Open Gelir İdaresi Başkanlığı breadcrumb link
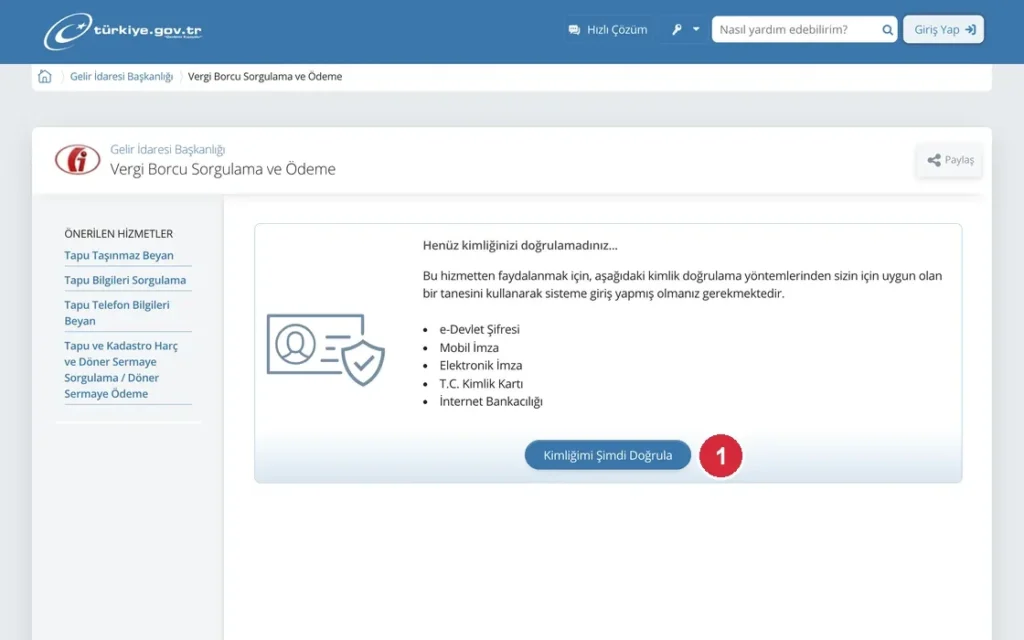The height and width of the screenshot is (640, 1024). [121, 76]
